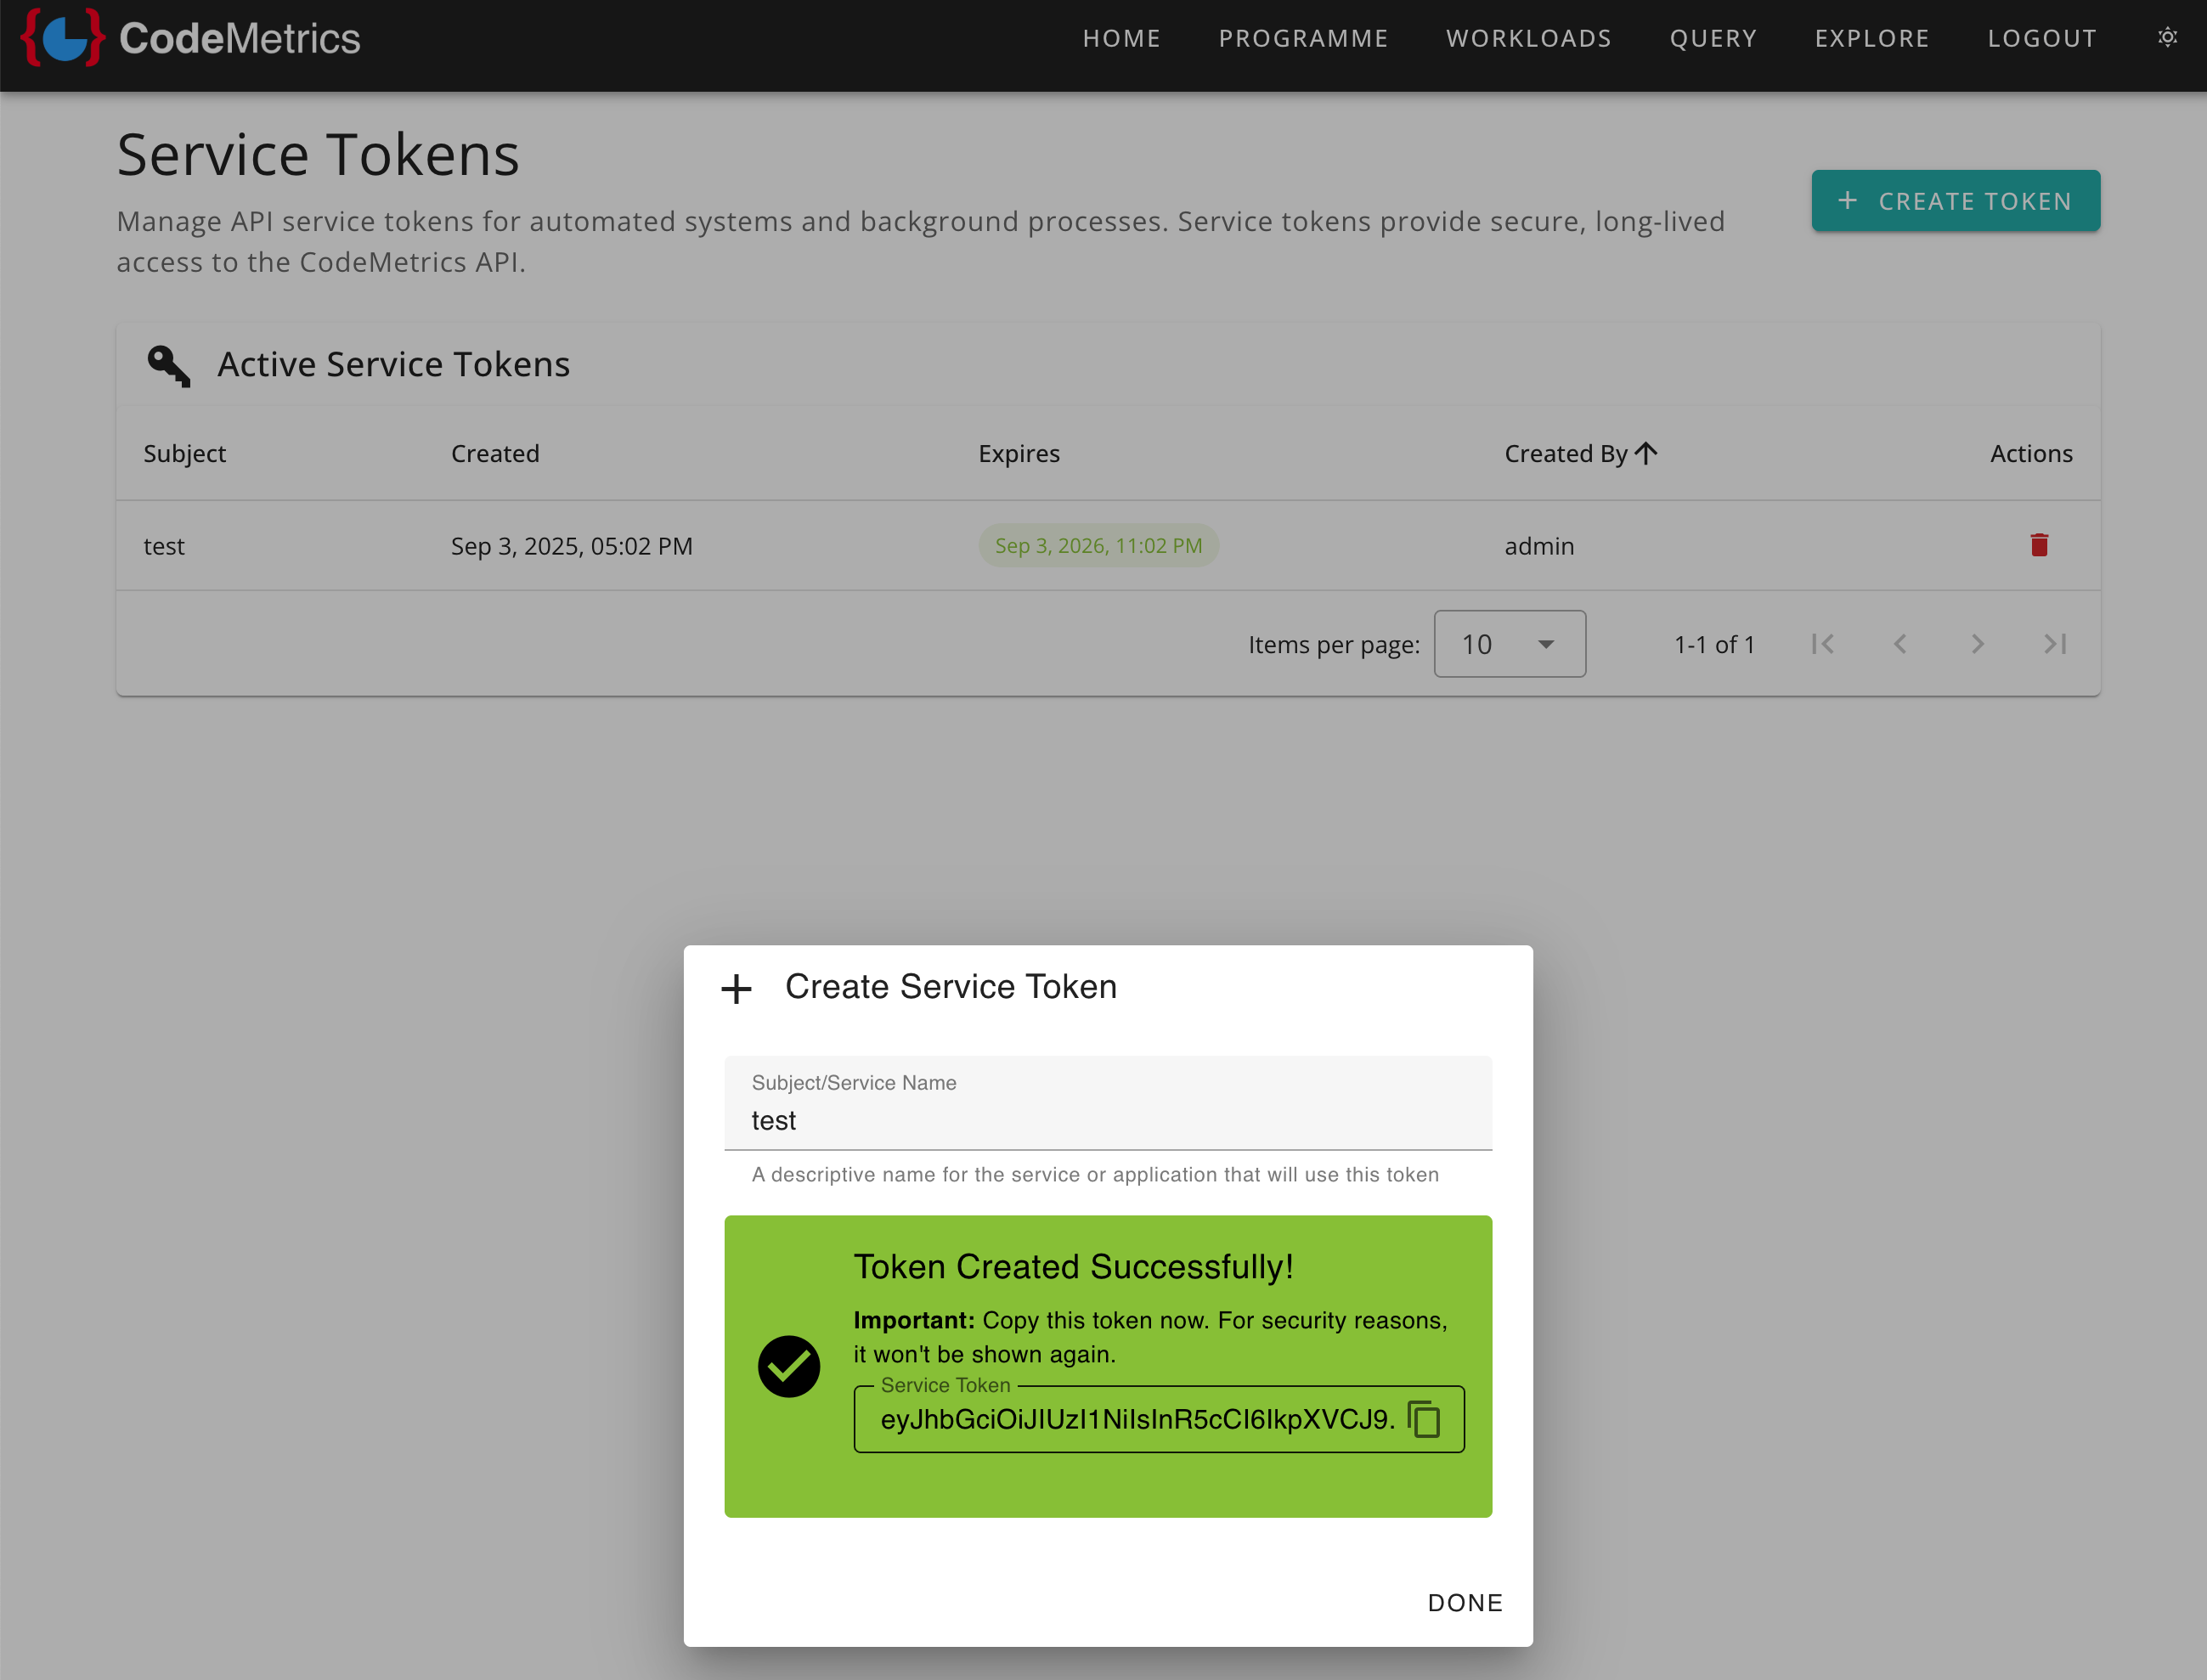2207x1680 pixels.
Task: Copy the service token to clipboard
Action: coord(1424,1419)
